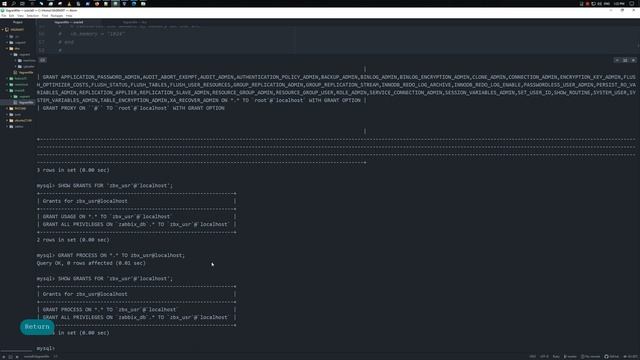This screenshot has width=640, height=360.
Task: Click the git Fetch status item
Action: pos(591,356)
